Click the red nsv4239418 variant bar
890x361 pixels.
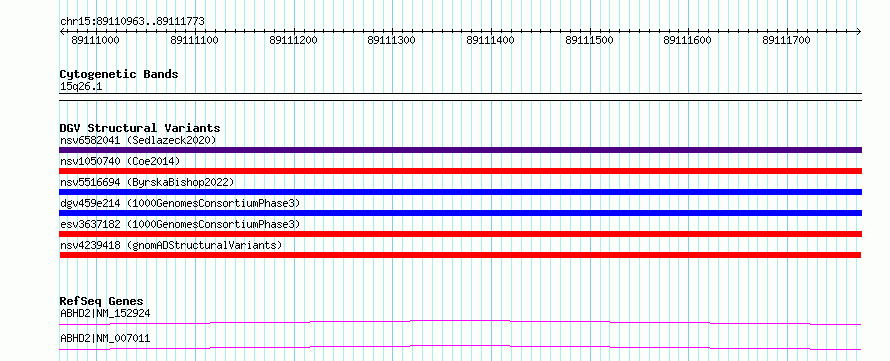(x=460, y=255)
